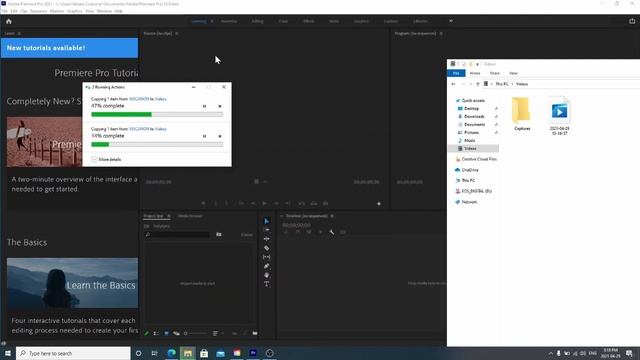Open File Explorer quick access toolbar dropdown
The image size is (640, 360).
point(477,64)
